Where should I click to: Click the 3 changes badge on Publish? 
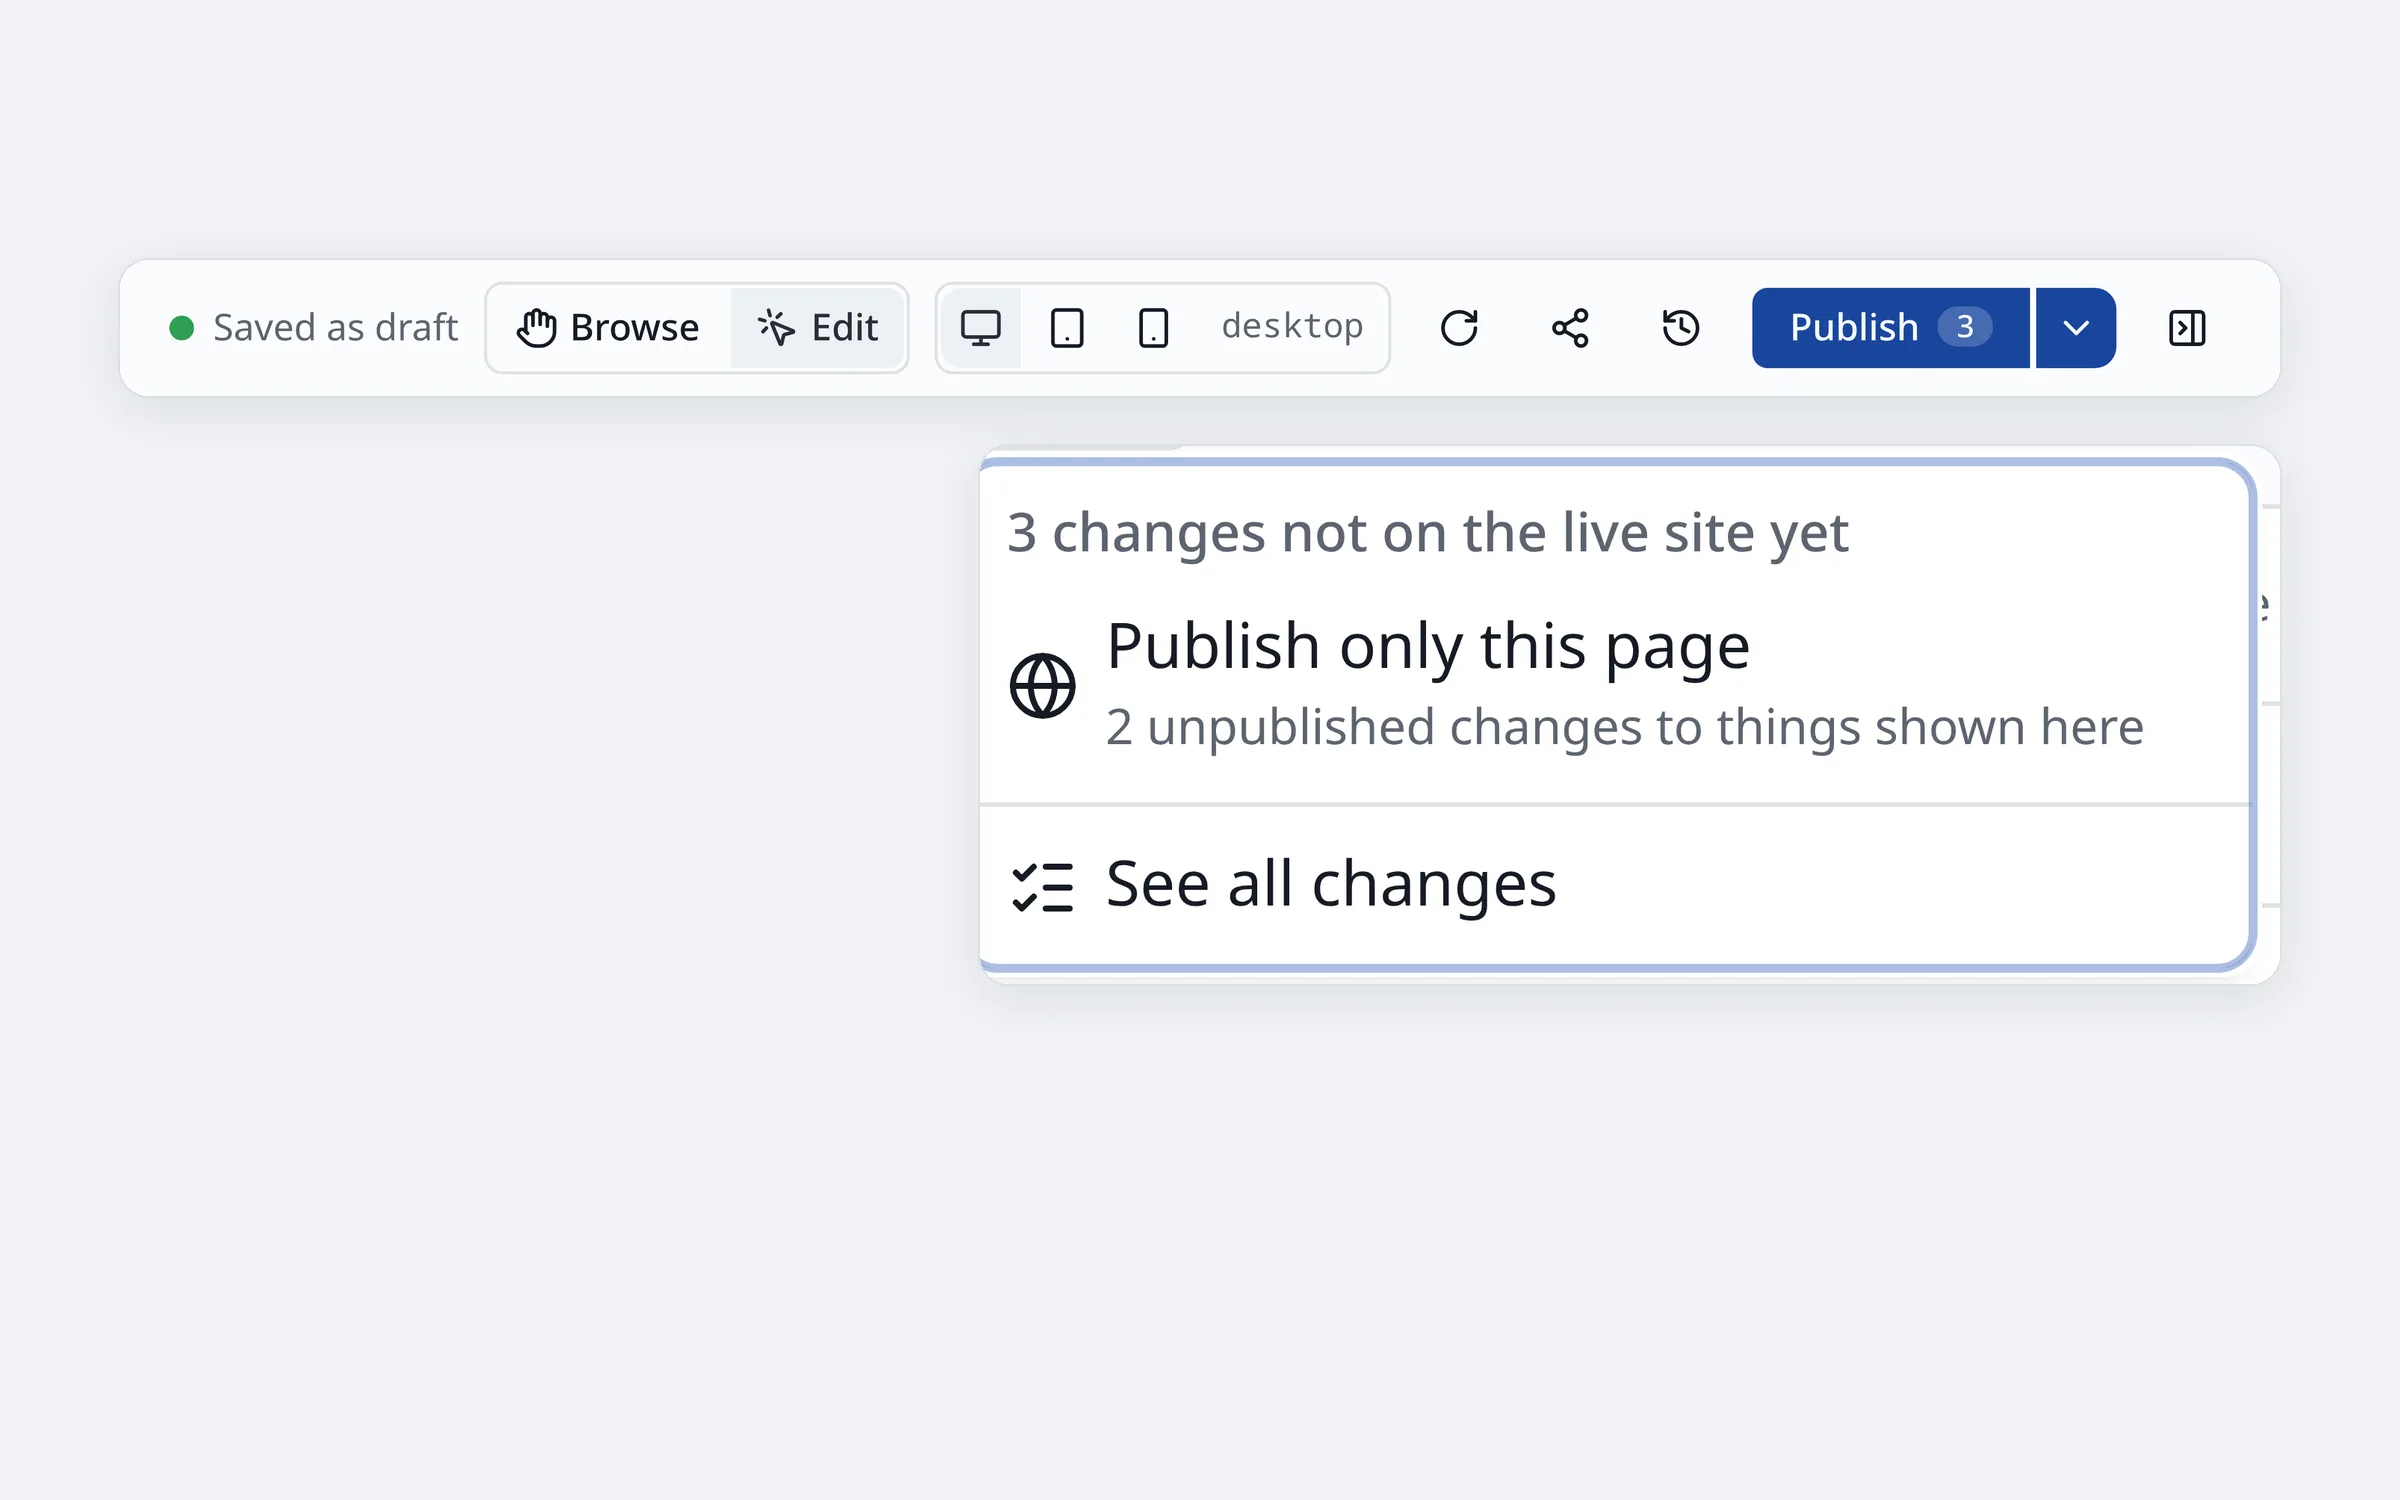coord(1964,327)
